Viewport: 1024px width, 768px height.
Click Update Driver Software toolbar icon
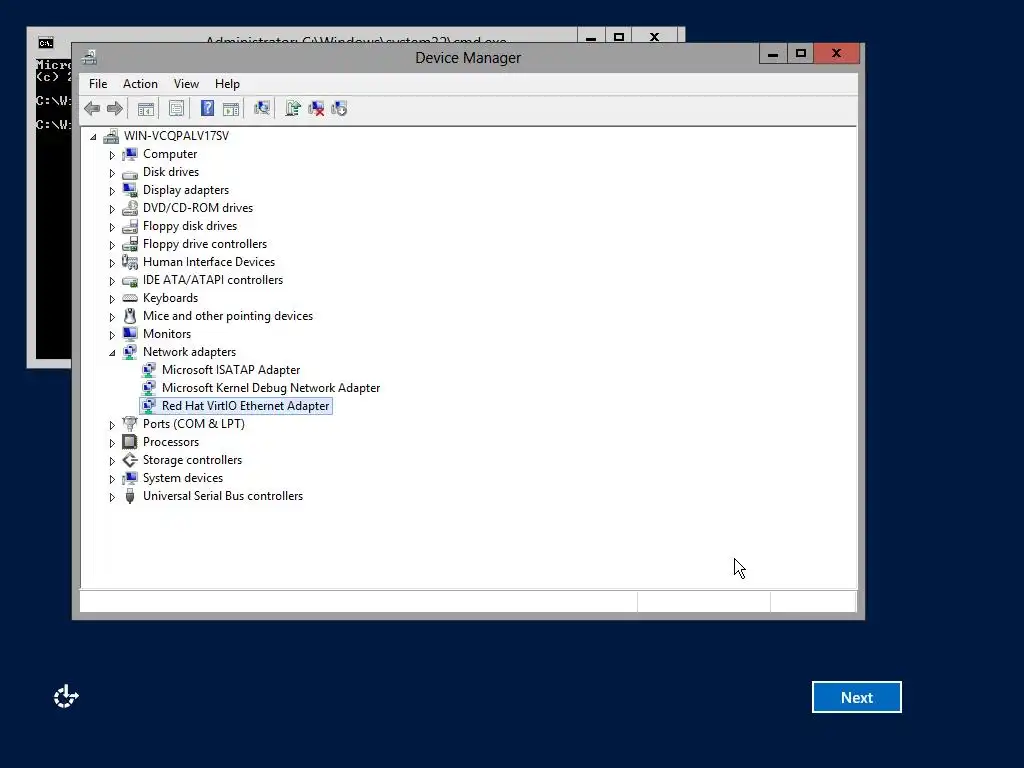(293, 108)
